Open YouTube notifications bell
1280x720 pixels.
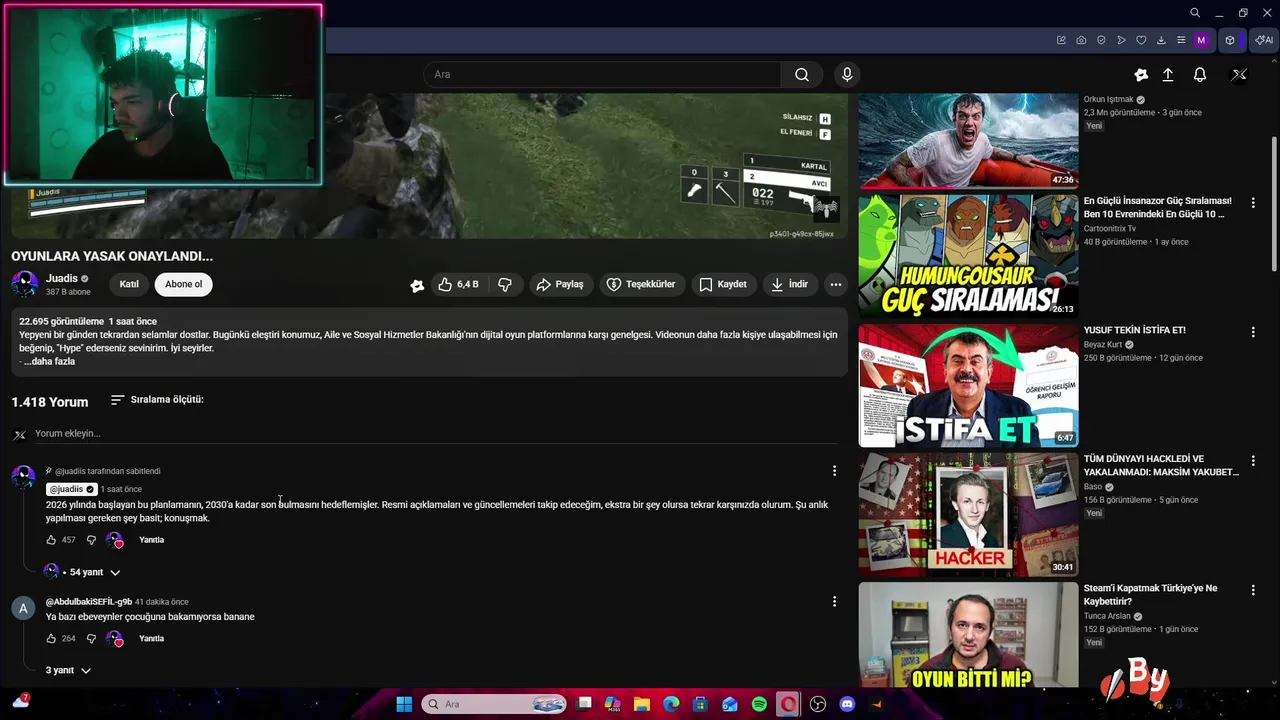[1200, 75]
